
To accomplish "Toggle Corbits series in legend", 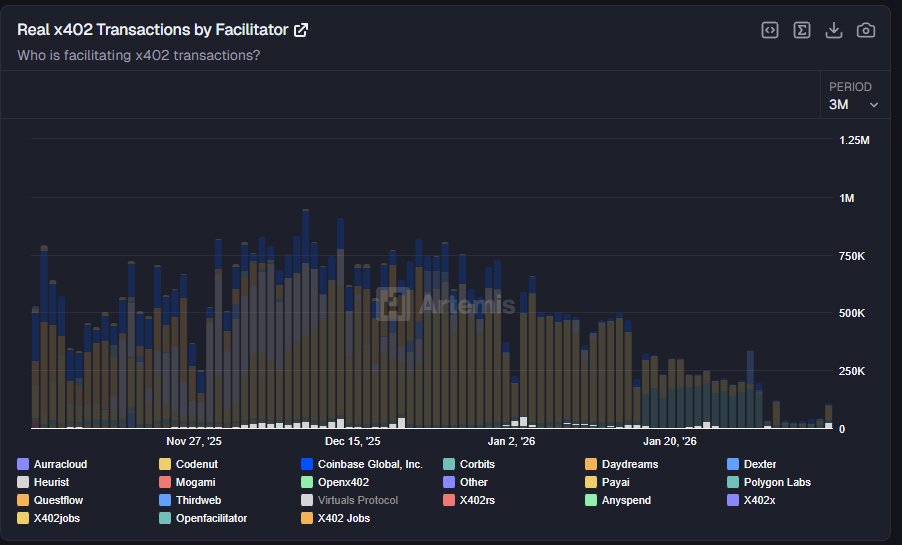I will (469, 464).
